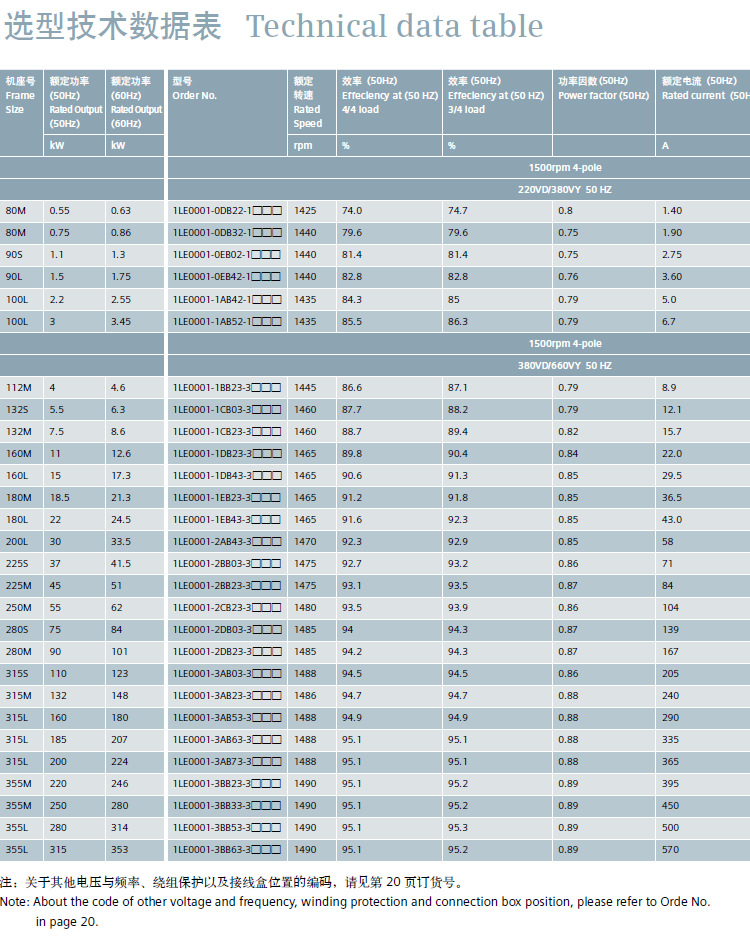Image resolution: width=750 pixels, height=943 pixels.
Task: Select the 220VD/380VY 50 HZ subheading
Action: coord(565,189)
